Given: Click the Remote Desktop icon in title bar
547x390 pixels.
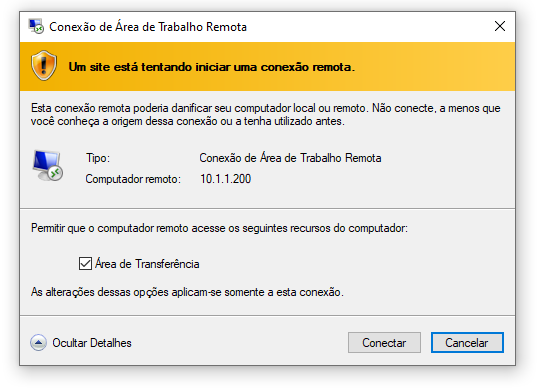Looking at the screenshot, I should (36, 27).
